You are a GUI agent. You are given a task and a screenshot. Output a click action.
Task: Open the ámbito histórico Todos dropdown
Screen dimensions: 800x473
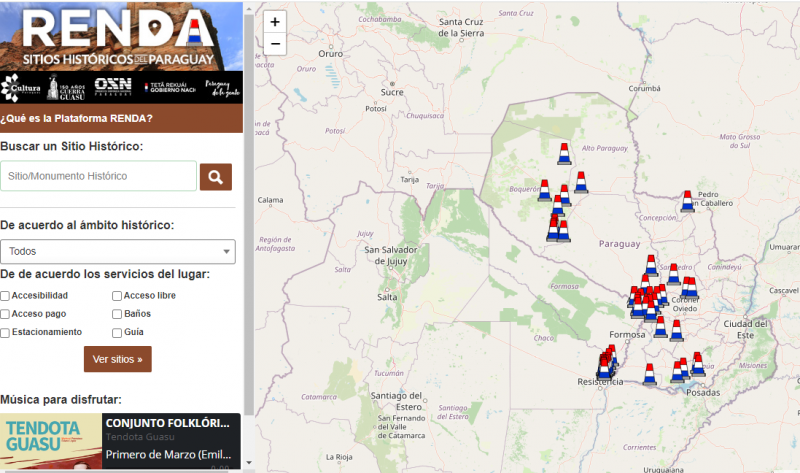tap(118, 252)
